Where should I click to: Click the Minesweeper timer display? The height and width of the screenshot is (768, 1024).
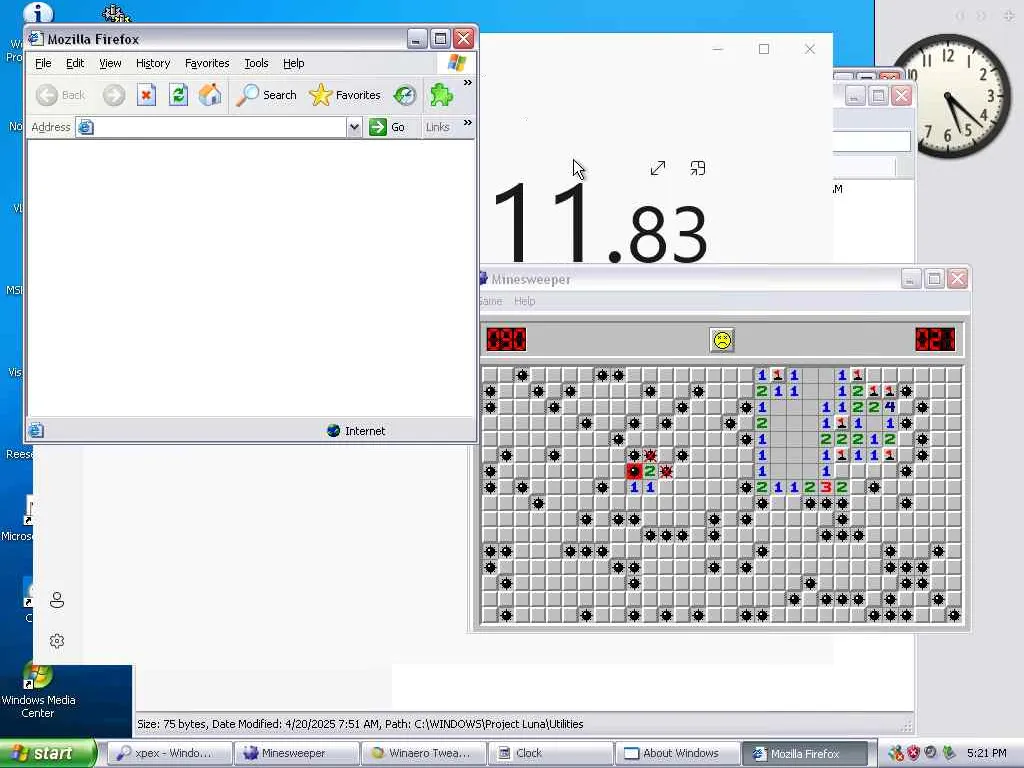pos(935,340)
